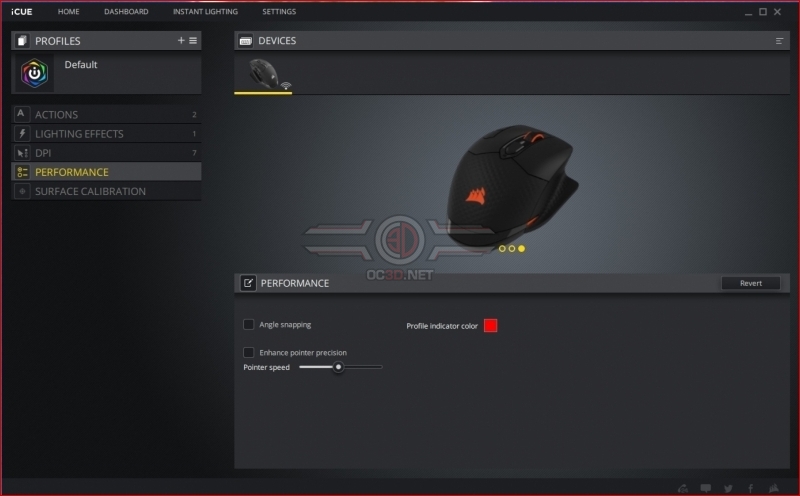
Task: Click the Performance list icon
Action: coord(22,172)
